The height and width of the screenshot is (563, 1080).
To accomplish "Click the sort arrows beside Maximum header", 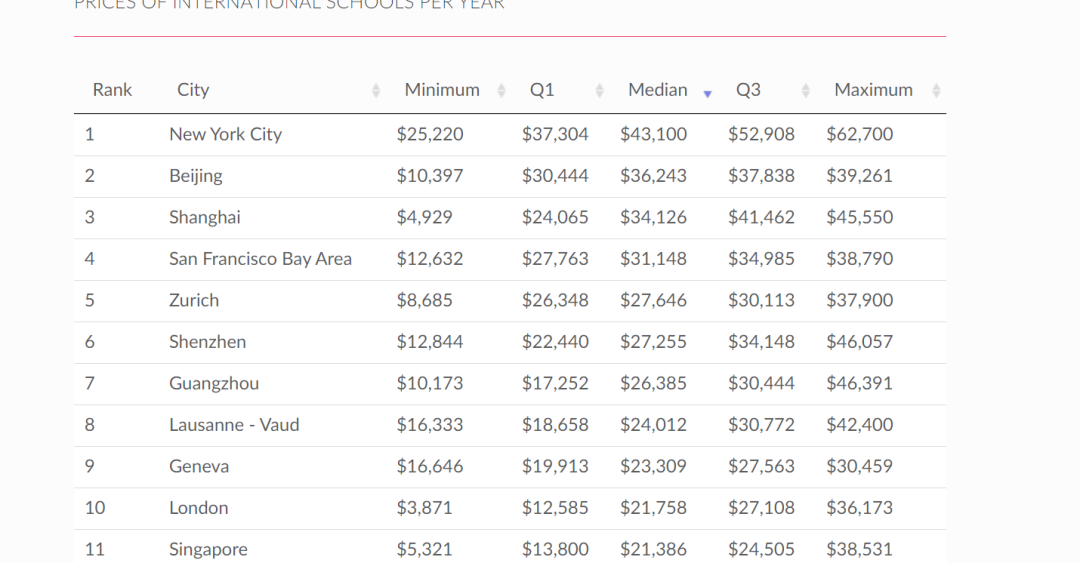I will (x=936, y=90).
